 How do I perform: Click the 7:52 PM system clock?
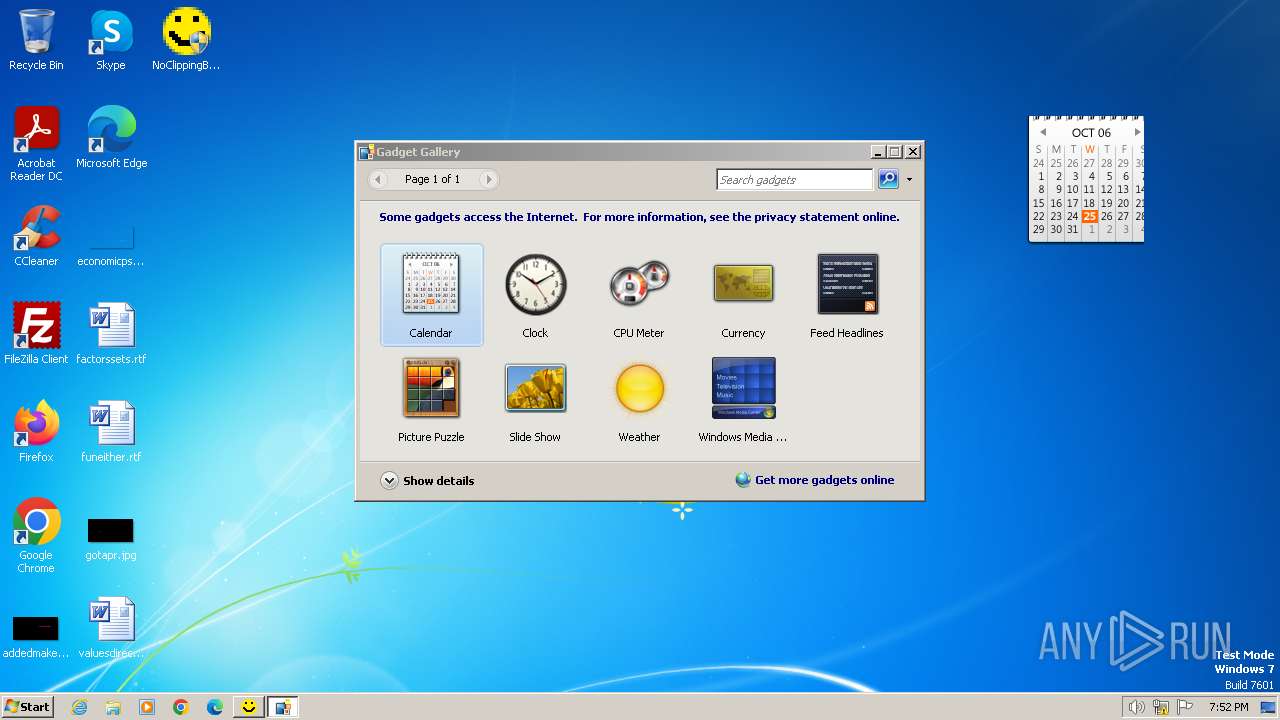pyautogui.click(x=1228, y=707)
